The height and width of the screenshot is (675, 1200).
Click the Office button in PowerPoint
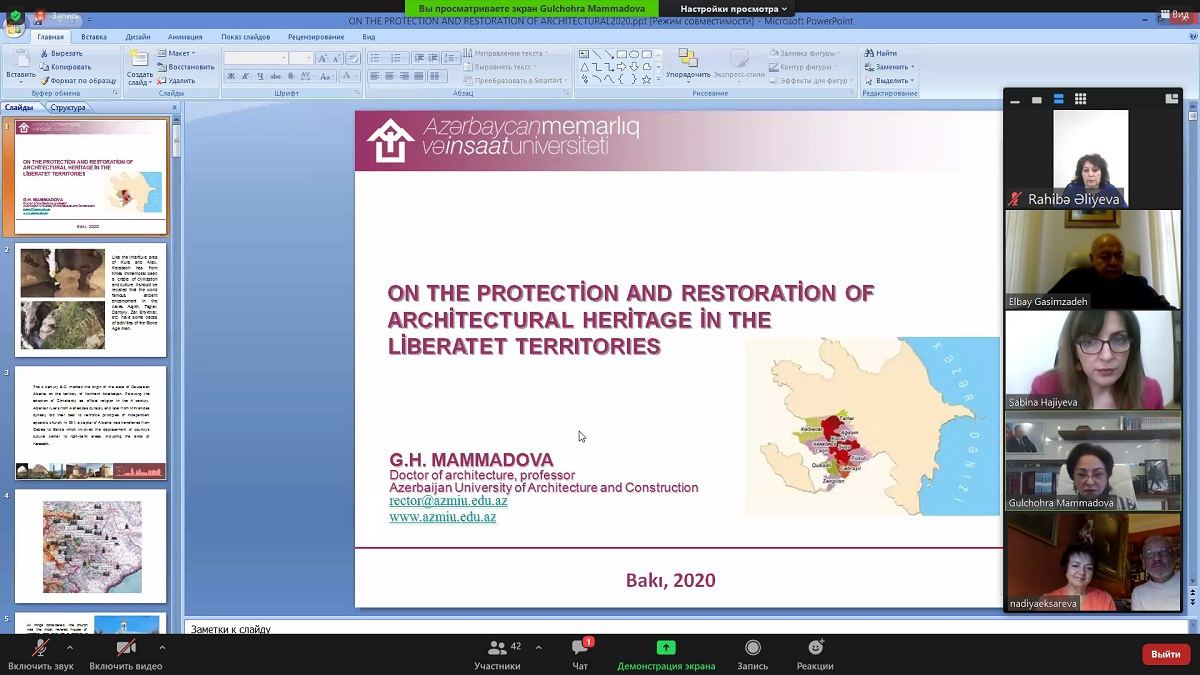click(14, 29)
